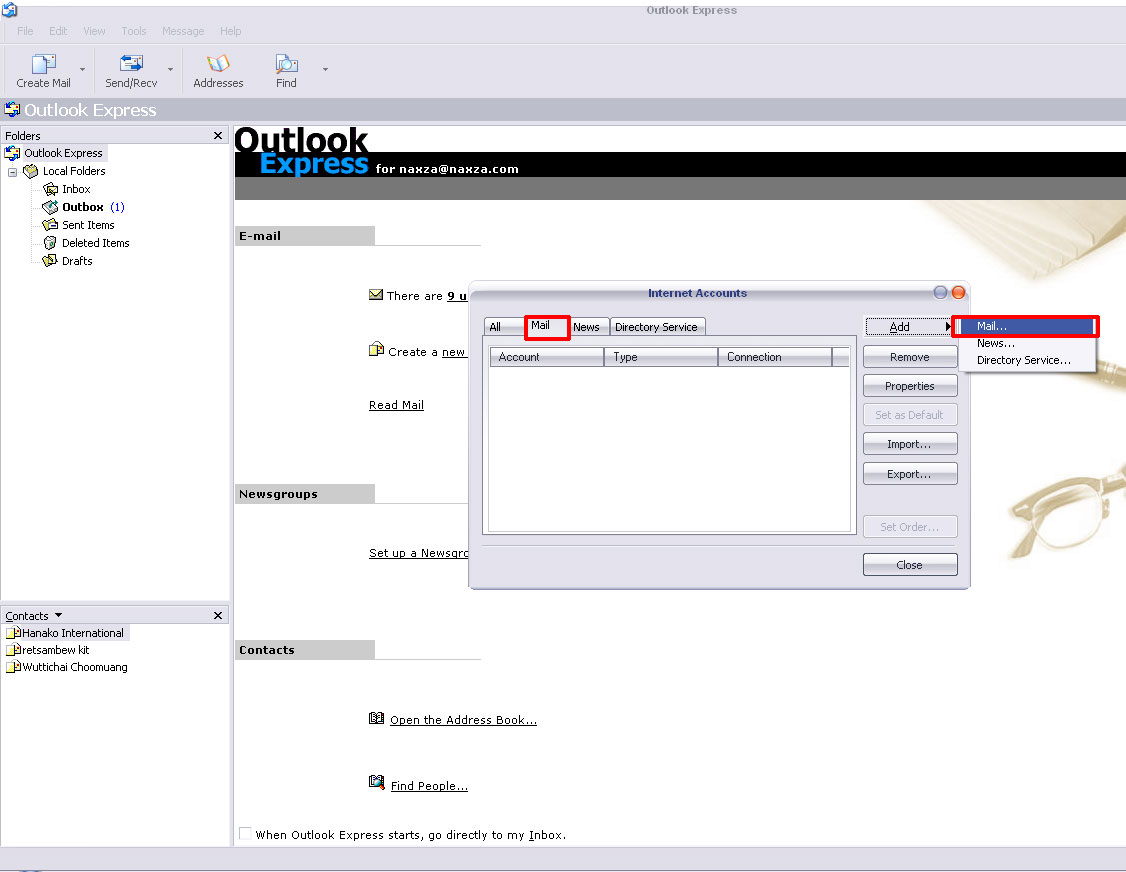This screenshot has height=872, width=1126.
Task: Click the Inbox folder icon
Action: (50, 189)
